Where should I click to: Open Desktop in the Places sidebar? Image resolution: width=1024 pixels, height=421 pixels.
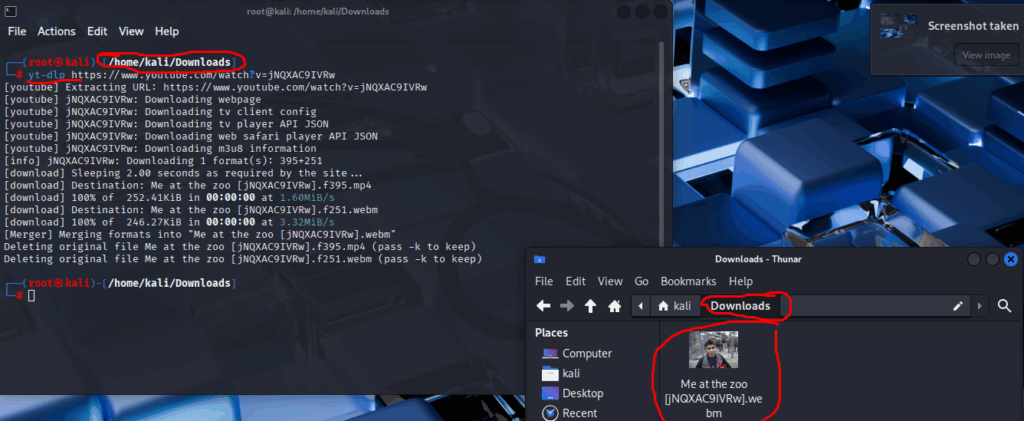pyautogui.click(x=583, y=394)
